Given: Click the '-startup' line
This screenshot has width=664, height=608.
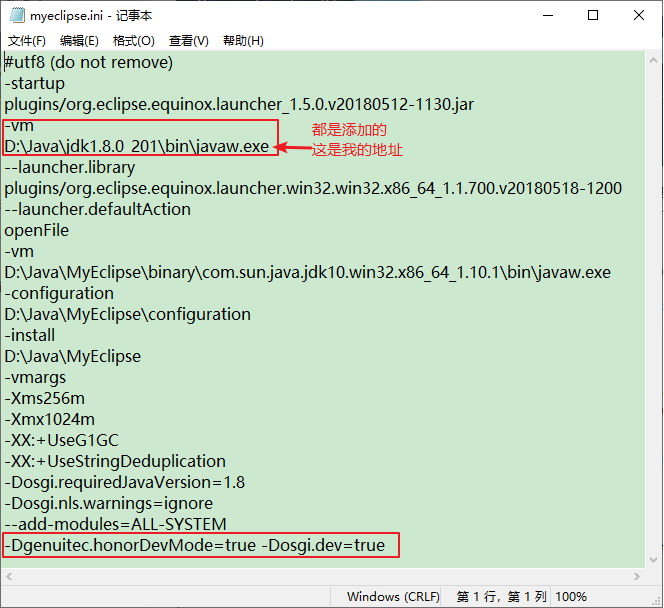Looking at the screenshot, I should pyautogui.click(x=35, y=83).
